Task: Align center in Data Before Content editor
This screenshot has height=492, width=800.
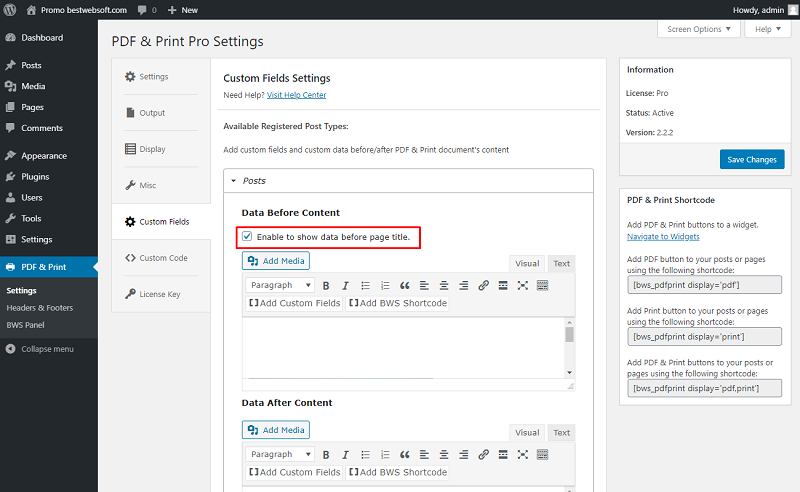Action: (444, 285)
